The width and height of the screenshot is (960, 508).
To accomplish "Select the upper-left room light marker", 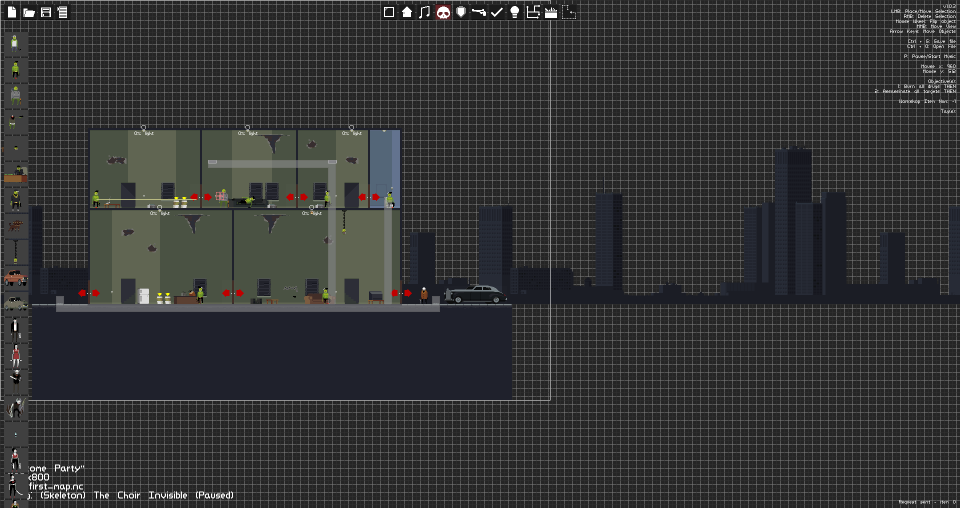I will pyautogui.click(x=144, y=130).
